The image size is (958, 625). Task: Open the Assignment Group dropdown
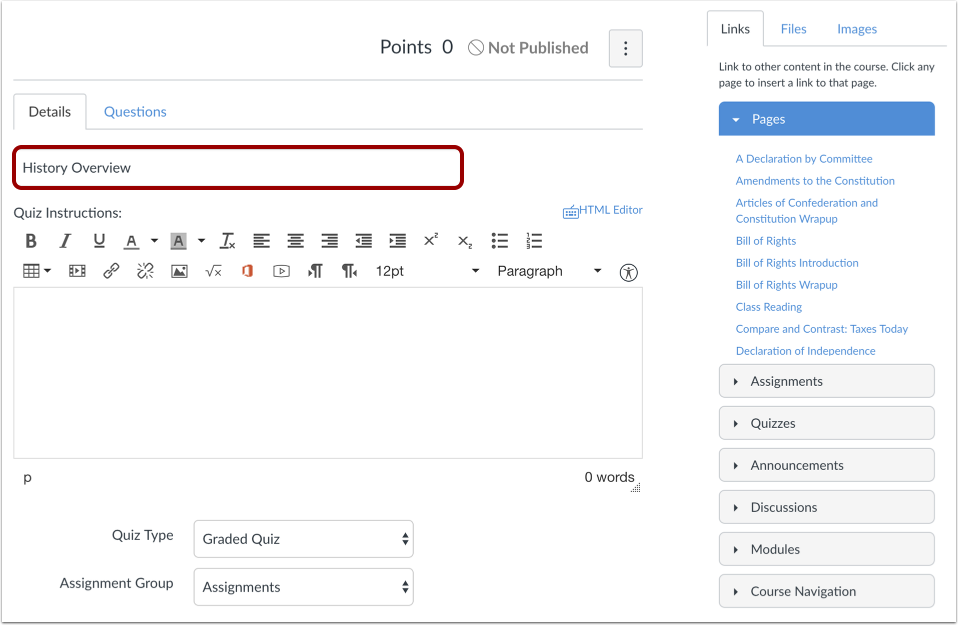[304, 587]
